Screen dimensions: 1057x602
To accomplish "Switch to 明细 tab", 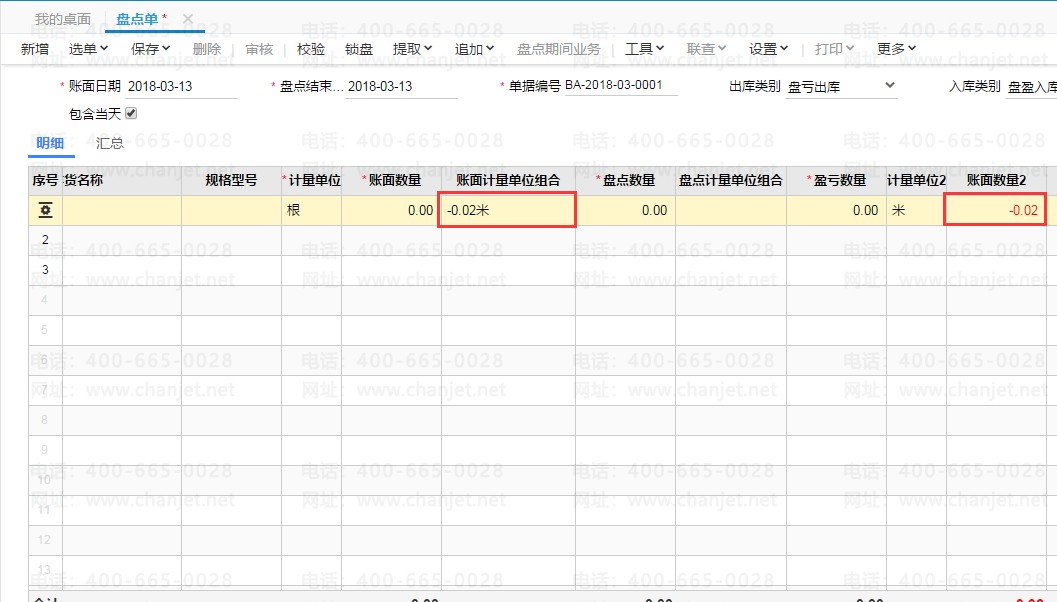I will click(50, 143).
